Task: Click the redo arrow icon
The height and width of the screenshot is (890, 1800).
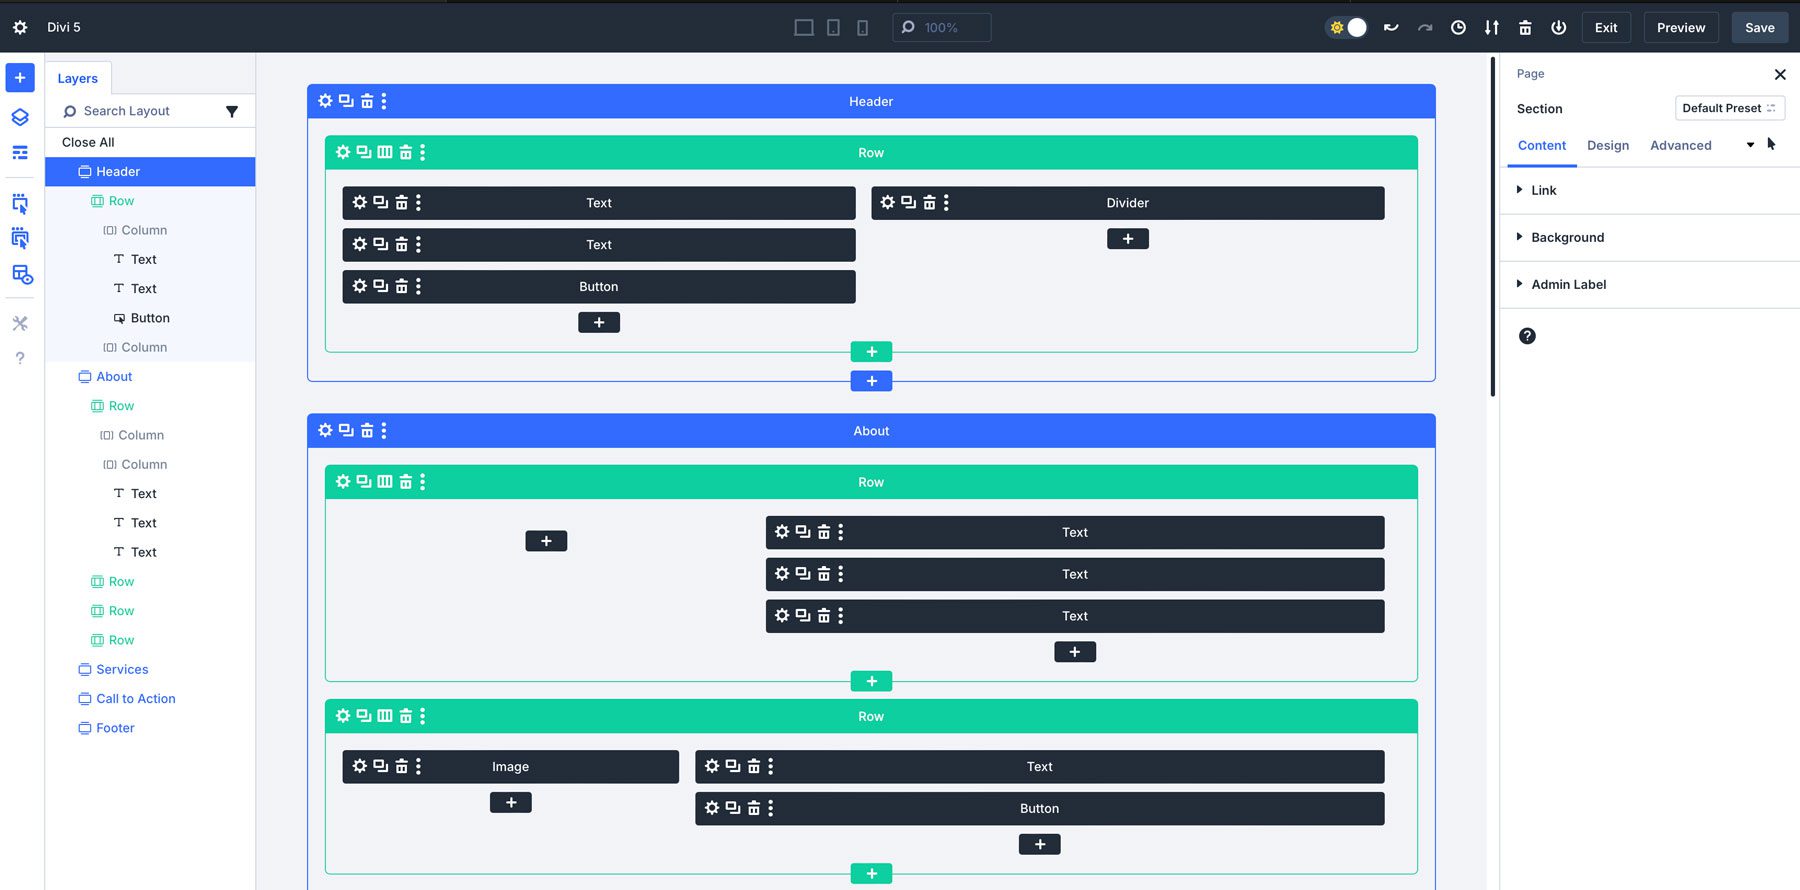Action: pyautogui.click(x=1425, y=27)
